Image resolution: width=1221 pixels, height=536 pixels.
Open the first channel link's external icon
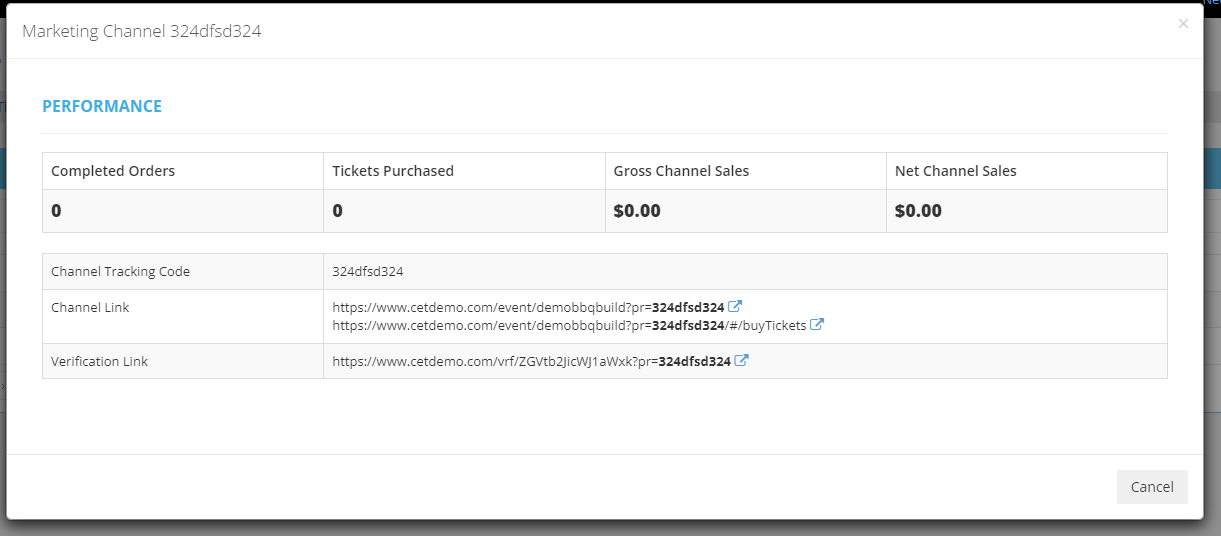(x=735, y=307)
